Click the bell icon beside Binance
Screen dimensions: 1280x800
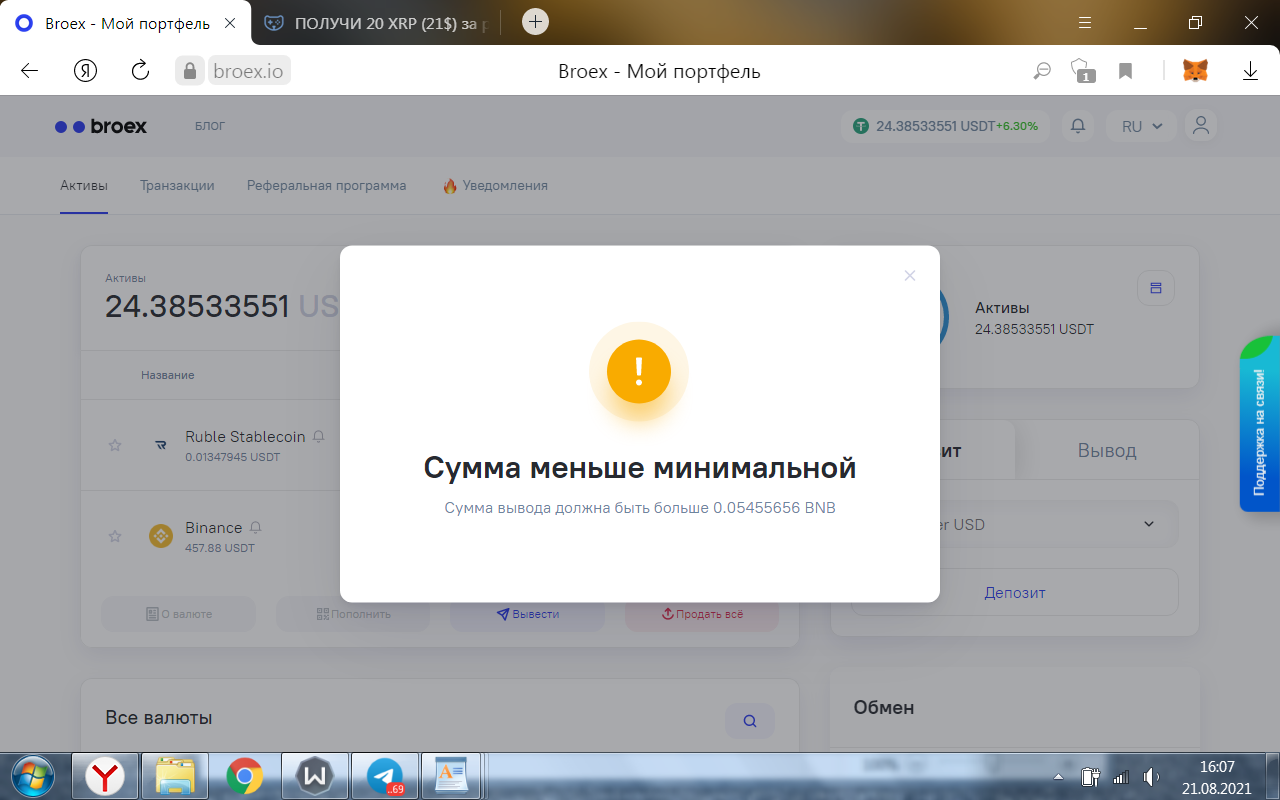pos(256,528)
